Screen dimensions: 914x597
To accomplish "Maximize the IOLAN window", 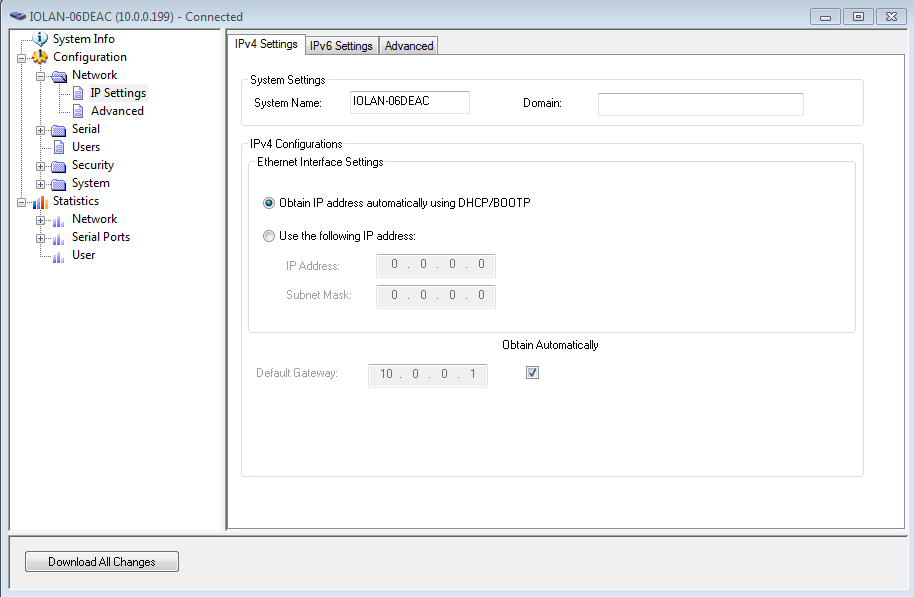I will pyautogui.click(x=858, y=17).
